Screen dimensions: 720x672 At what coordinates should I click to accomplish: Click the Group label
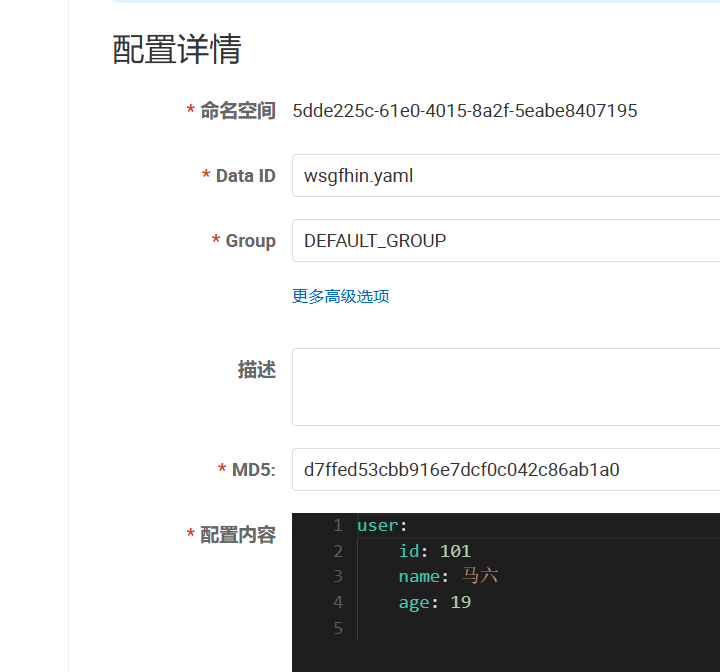coord(250,241)
